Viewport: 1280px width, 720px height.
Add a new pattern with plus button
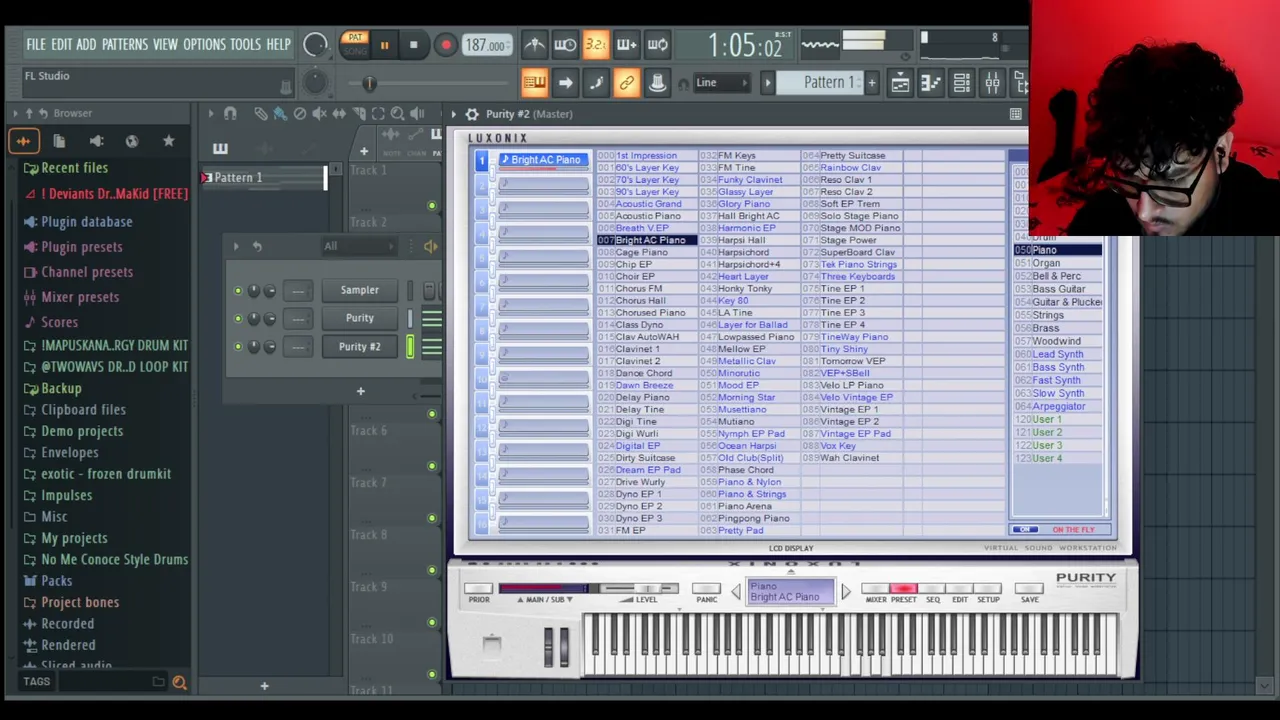pos(872,82)
